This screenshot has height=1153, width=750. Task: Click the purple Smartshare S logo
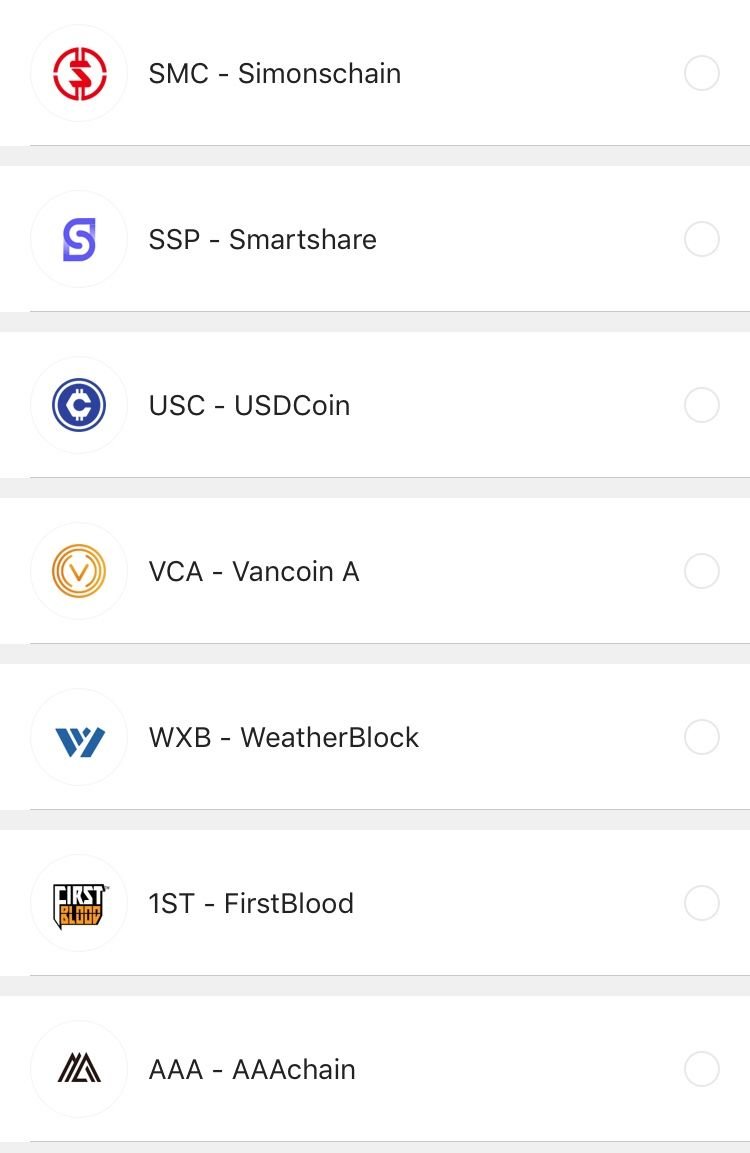pos(79,240)
